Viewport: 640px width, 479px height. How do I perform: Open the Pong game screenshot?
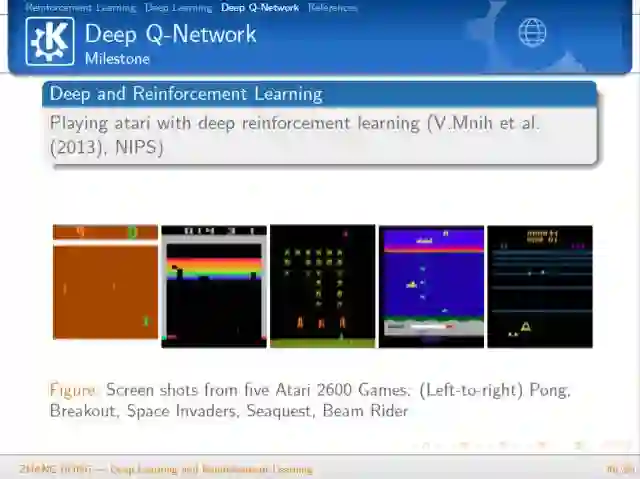click(x=105, y=282)
